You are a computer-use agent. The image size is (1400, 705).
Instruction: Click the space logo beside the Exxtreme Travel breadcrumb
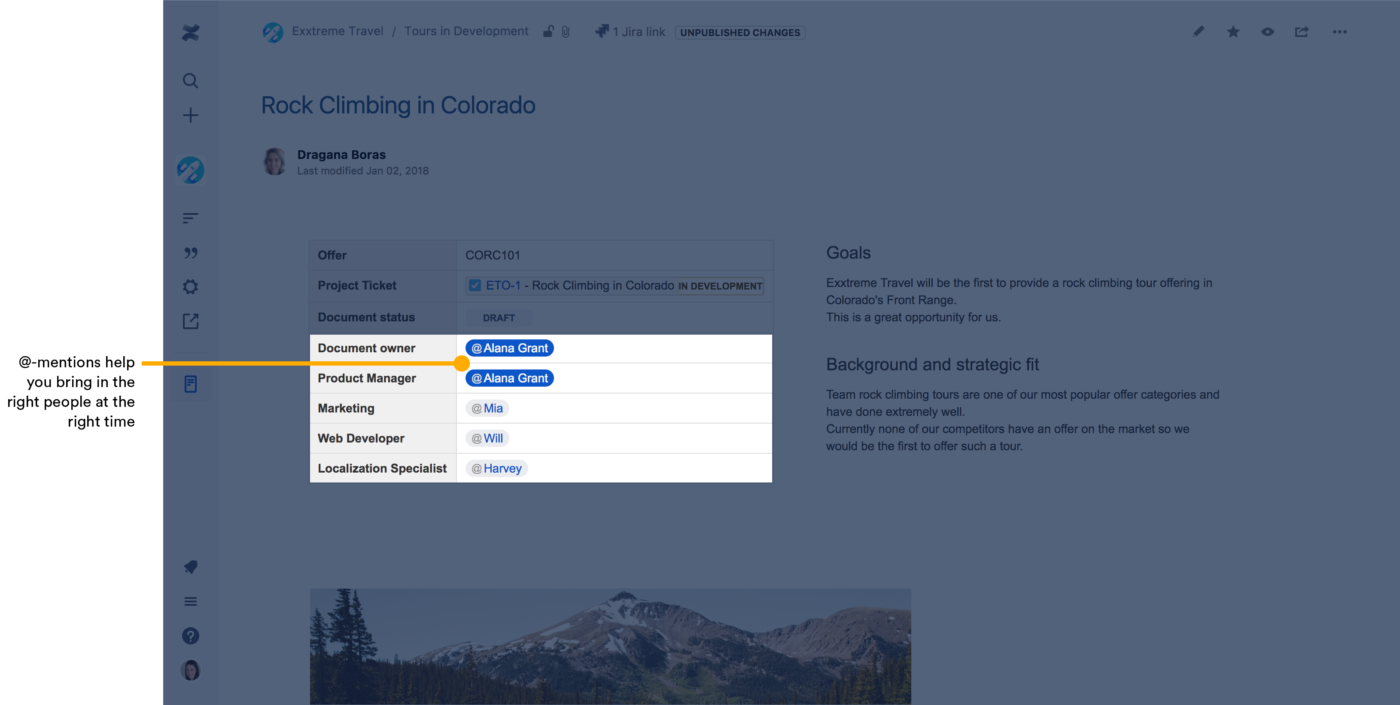click(273, 32)
